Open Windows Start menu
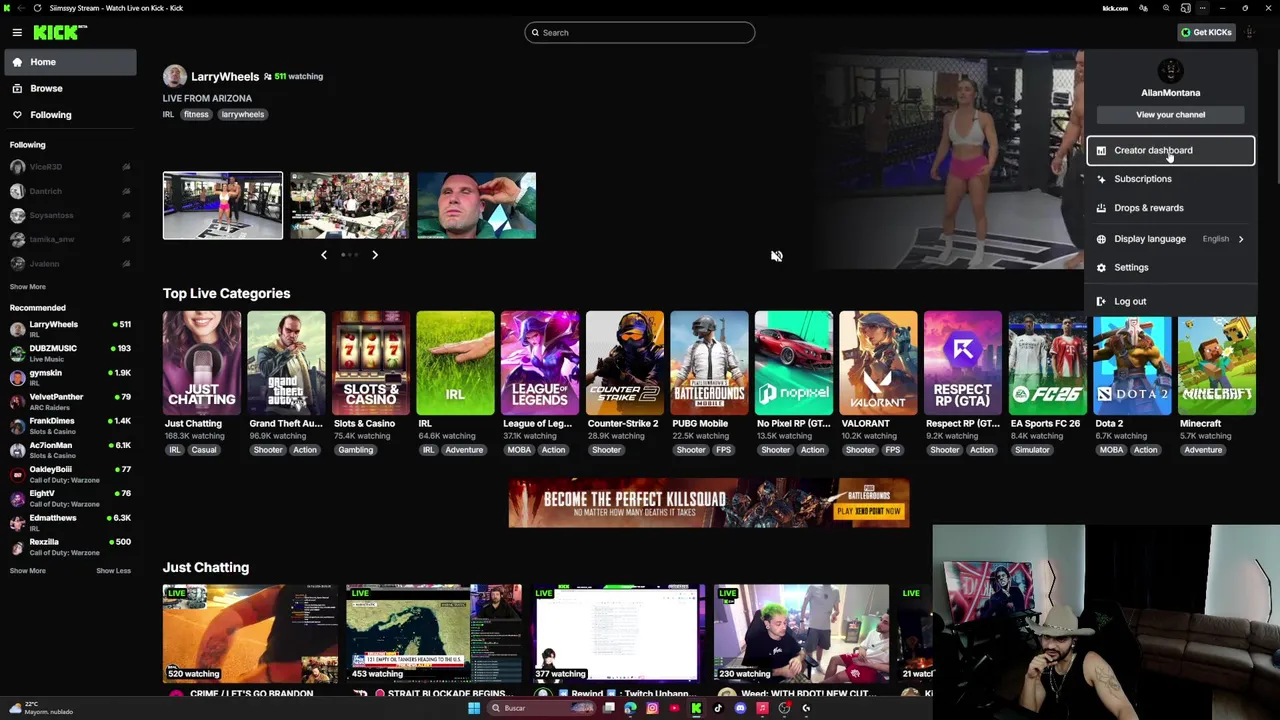The width and height of the screenshot is (1280, 720). click(474, 708)
